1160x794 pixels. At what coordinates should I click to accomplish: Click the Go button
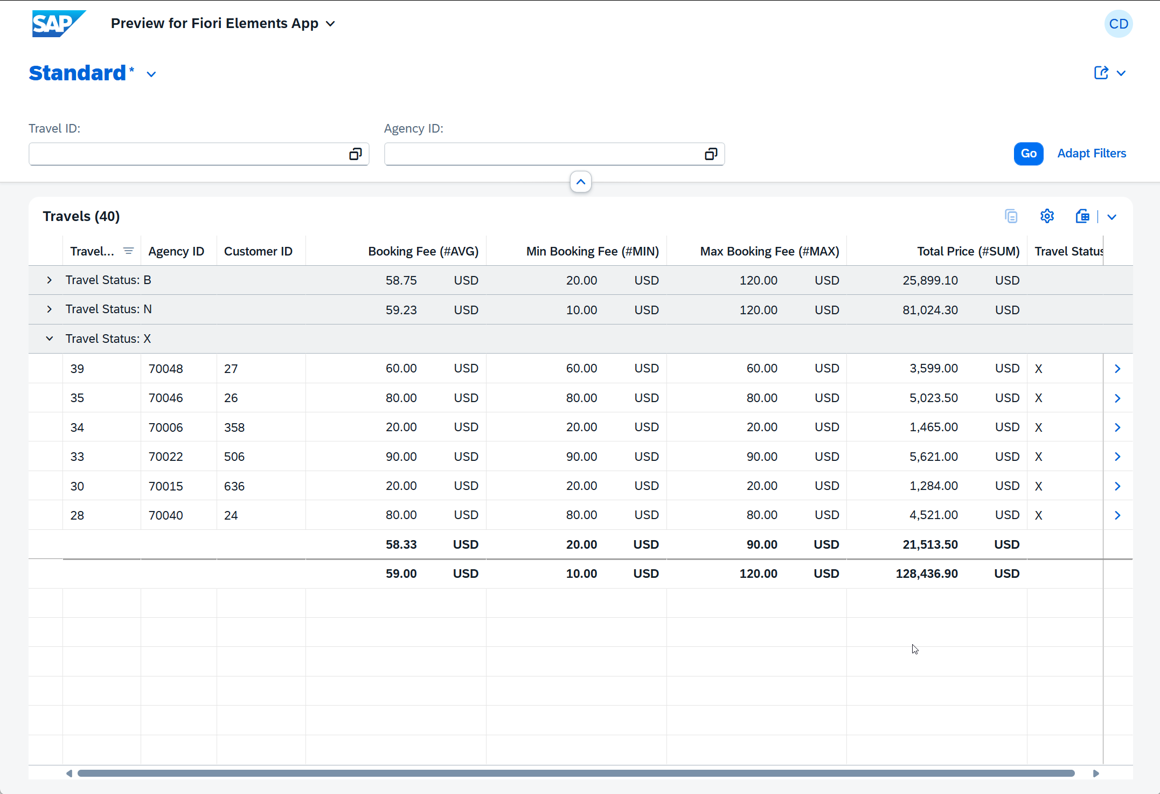click(x=1028, y=153)
